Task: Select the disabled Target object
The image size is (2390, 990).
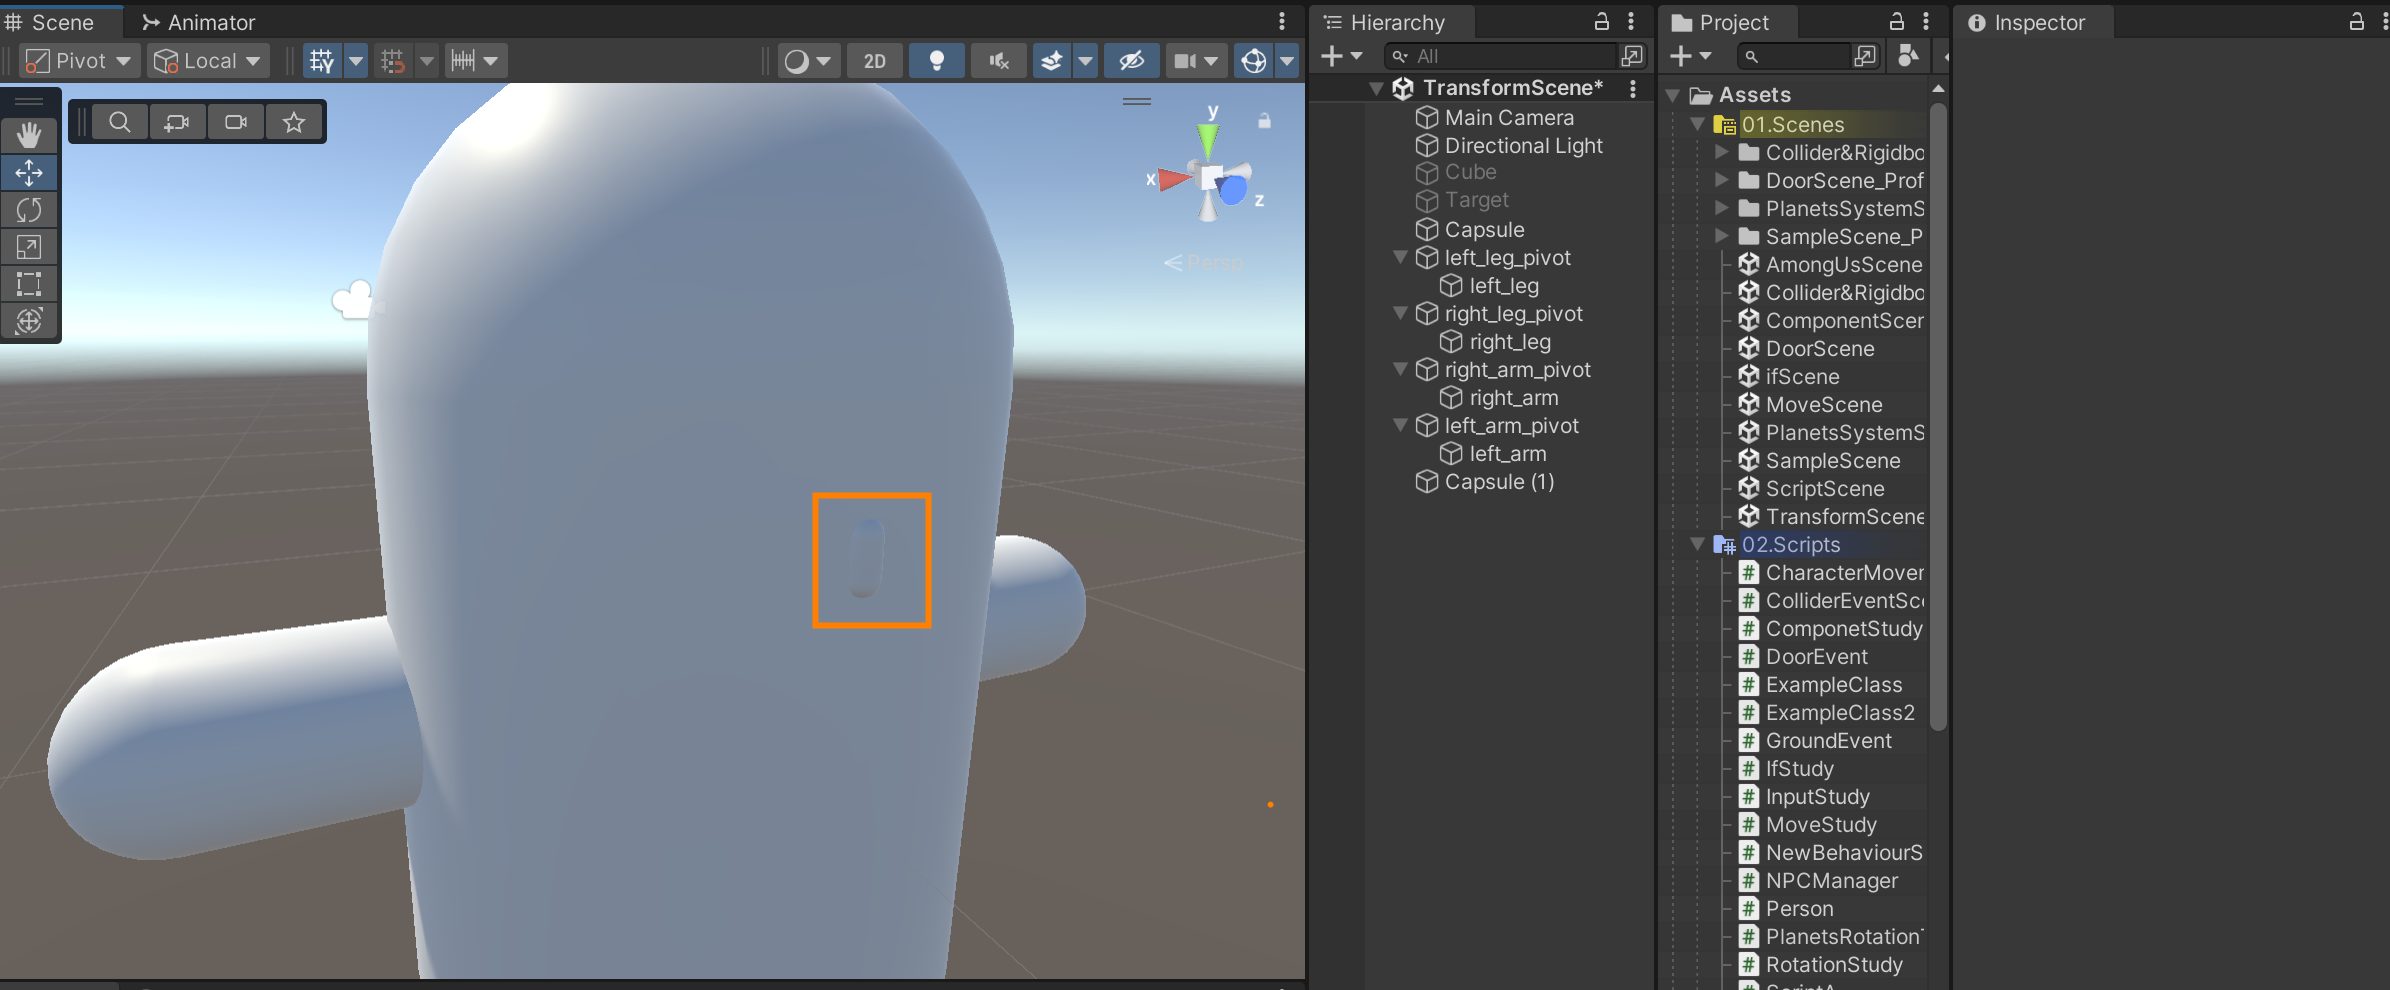Action: [x=1476, y=200]
